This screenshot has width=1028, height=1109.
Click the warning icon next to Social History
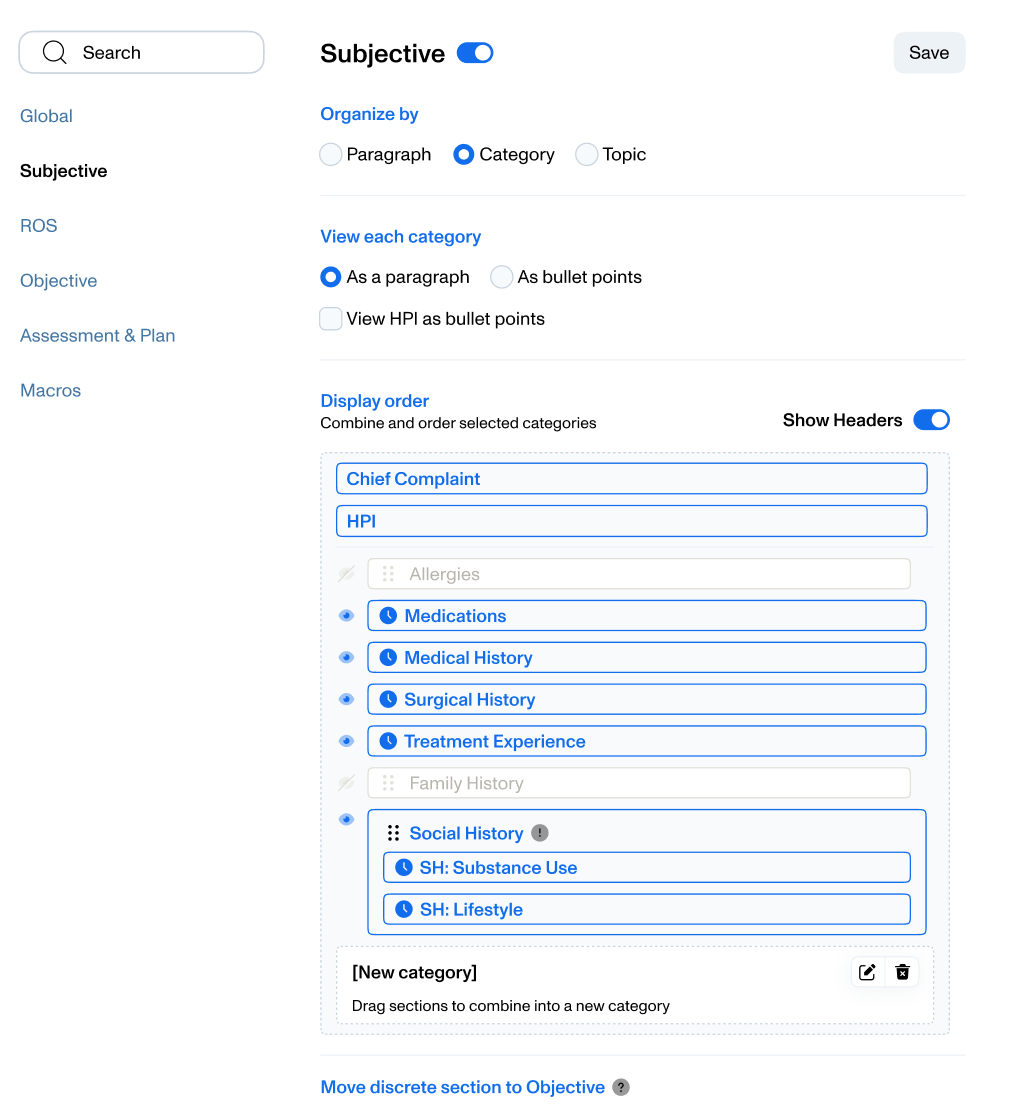pyautogui.click(x=540, y=832)
